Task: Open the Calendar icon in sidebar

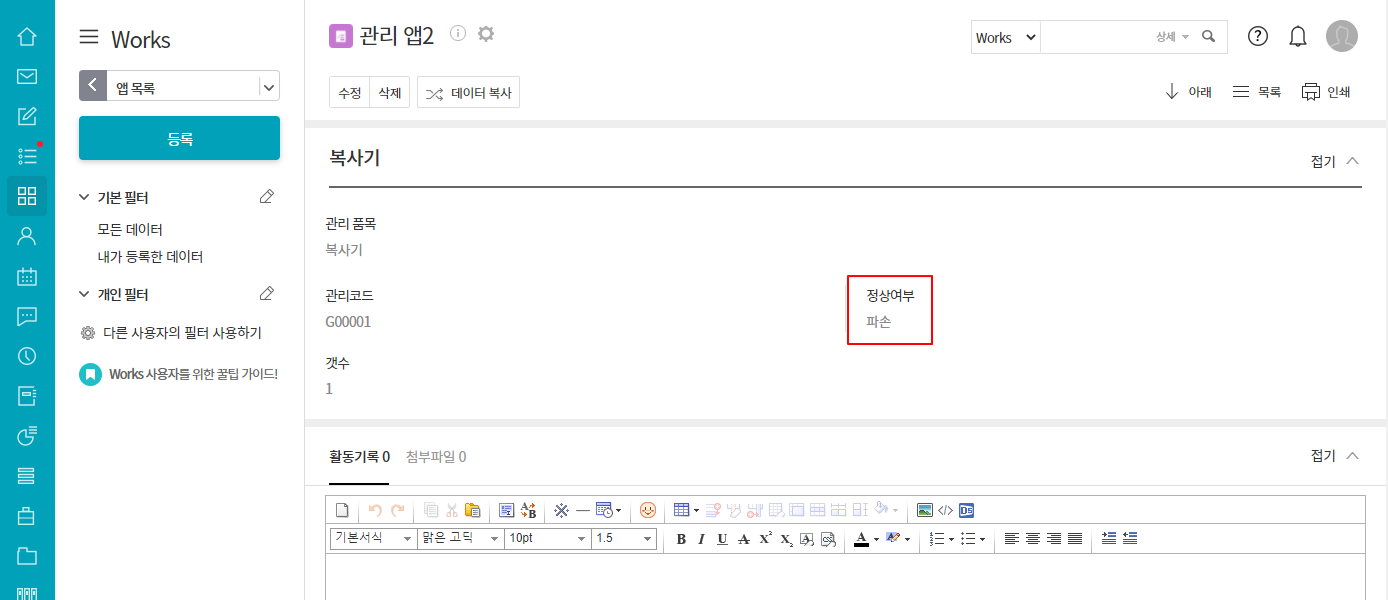Action: tap(27, 276)
